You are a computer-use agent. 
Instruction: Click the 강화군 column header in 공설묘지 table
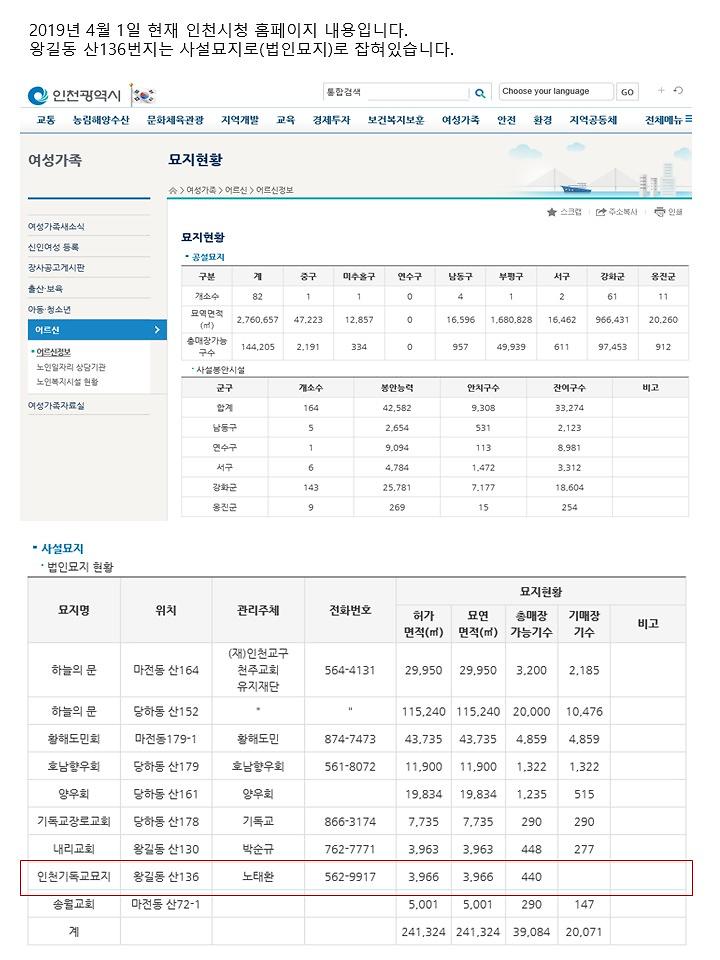[612, 277]
